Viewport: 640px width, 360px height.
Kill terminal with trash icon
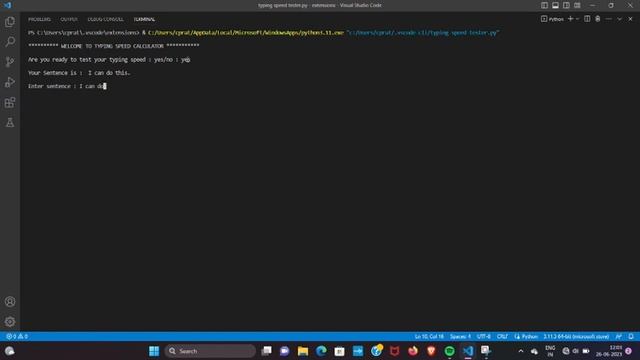tap(598, 19)
